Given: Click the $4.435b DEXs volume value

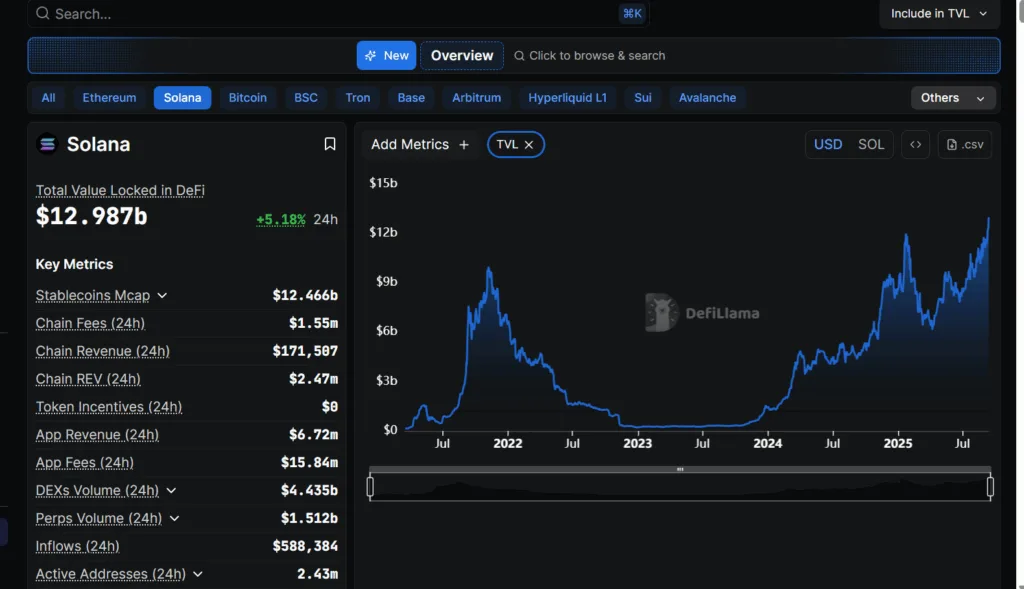Looking at the screenshot, I should [310, 490].
